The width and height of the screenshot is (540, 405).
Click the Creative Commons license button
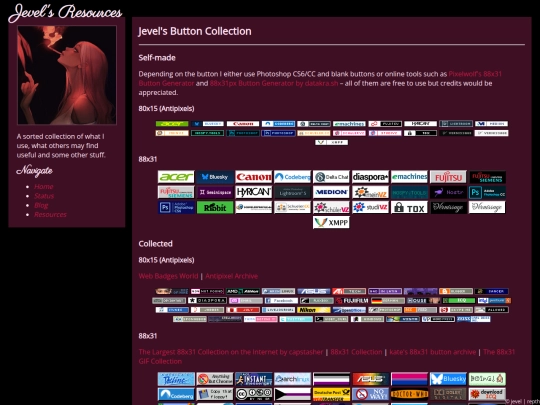(253, 394)
